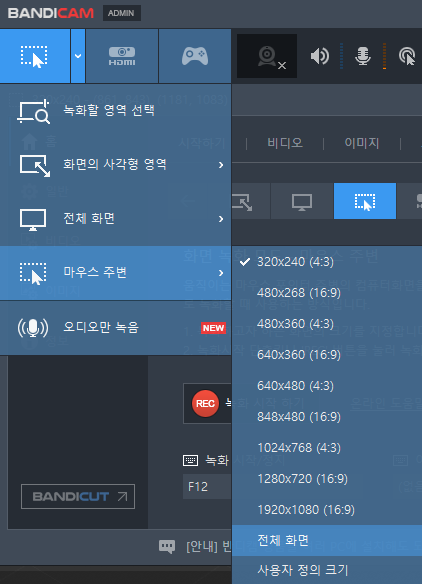Toggle the speaker sound icon

pos(320,56)
